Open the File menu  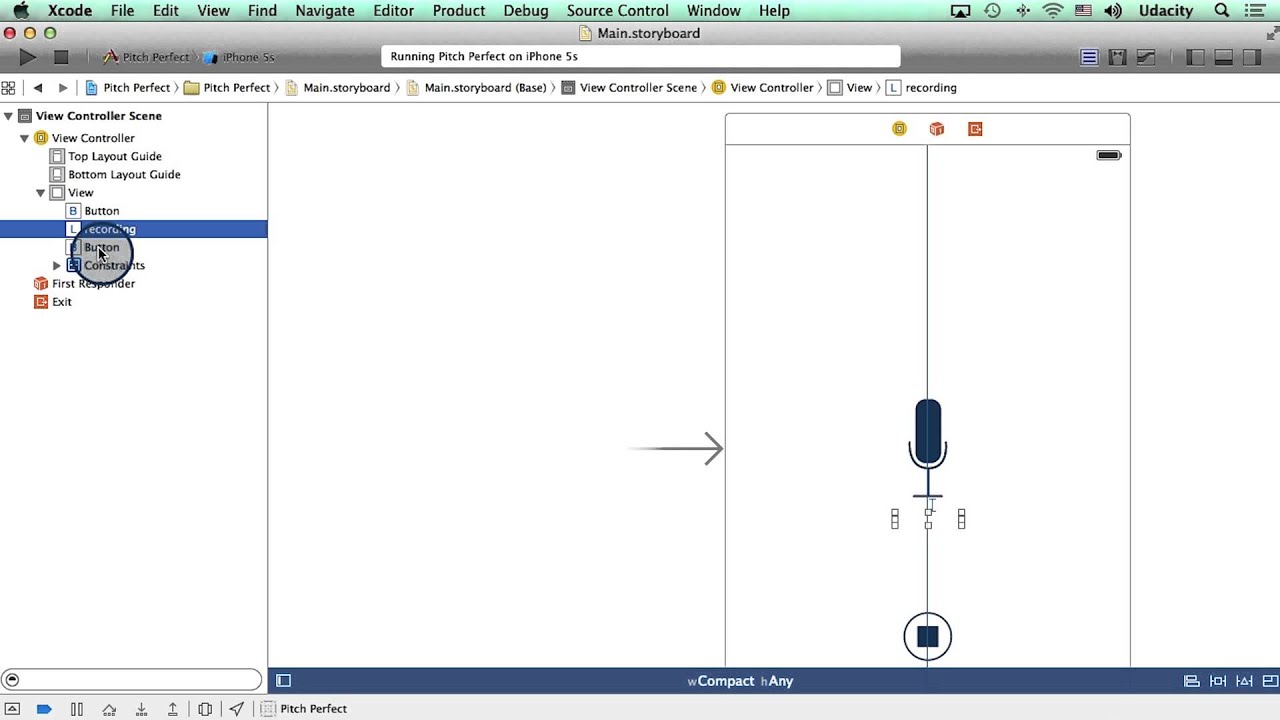point(122,11)
